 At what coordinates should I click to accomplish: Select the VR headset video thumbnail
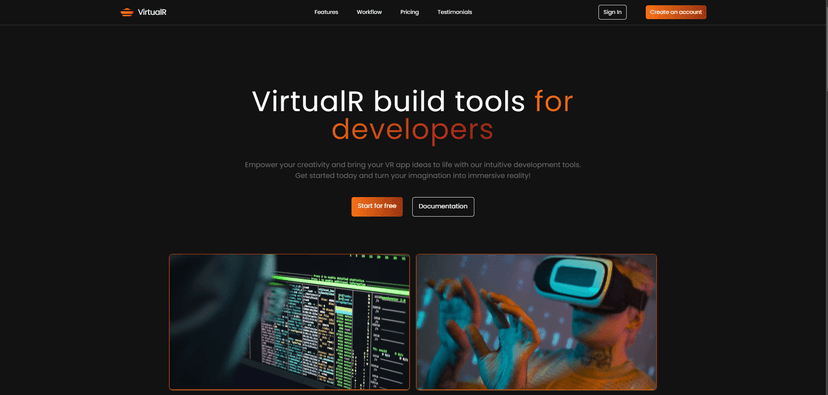(537, 322)
